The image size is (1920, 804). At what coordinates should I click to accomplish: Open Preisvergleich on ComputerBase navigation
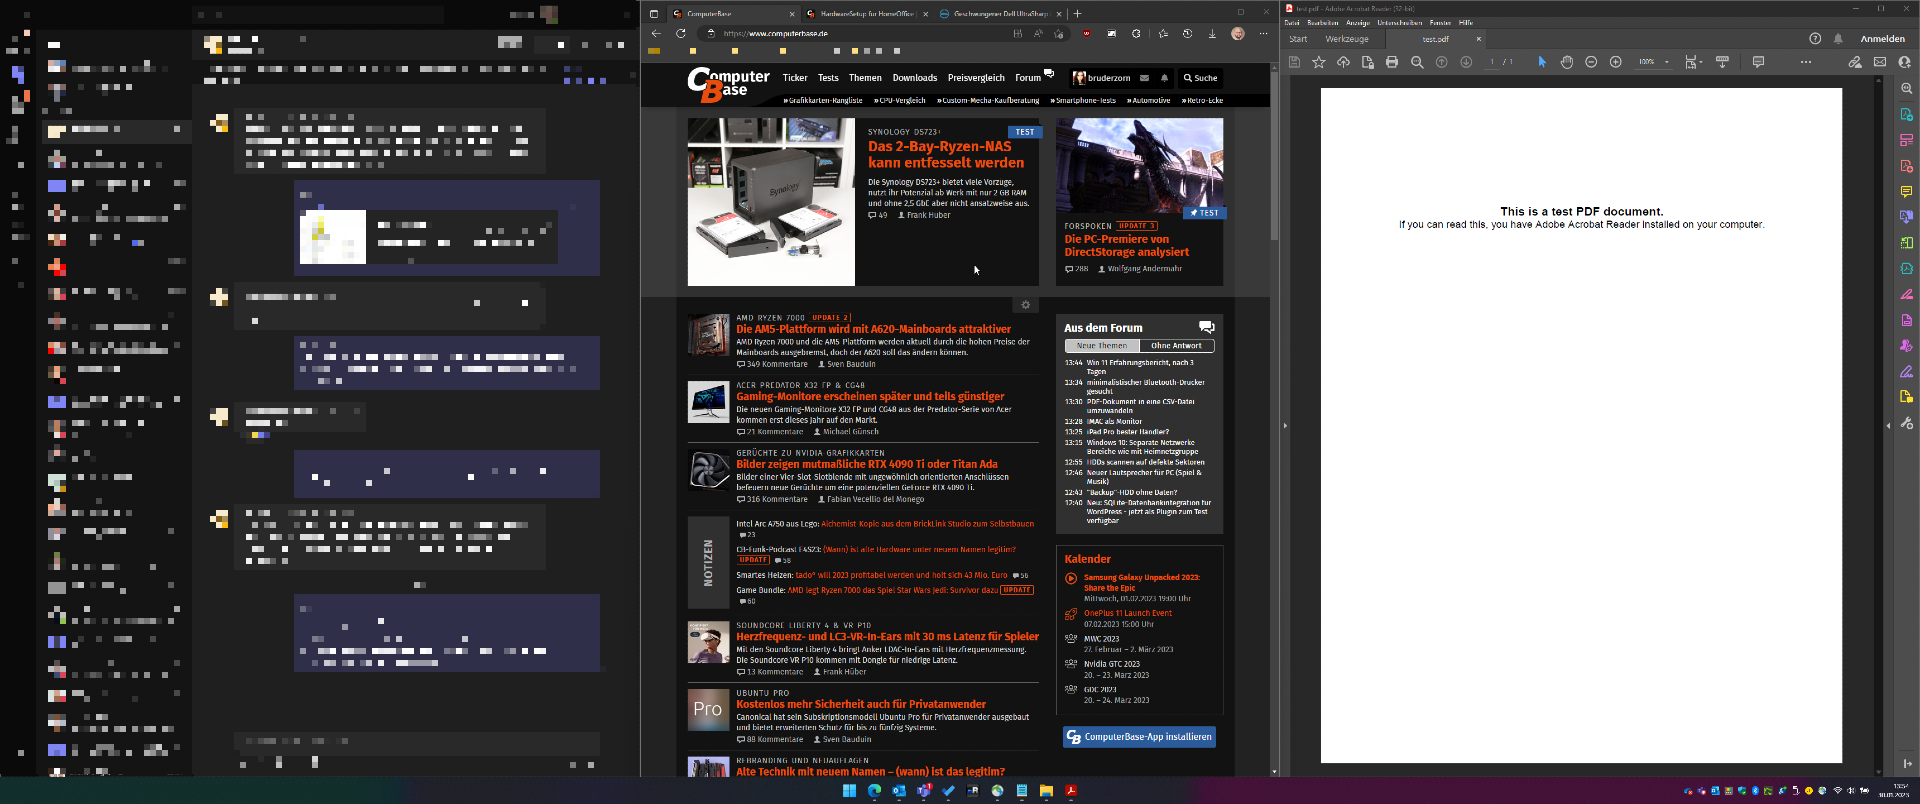[x=976, y=78]
